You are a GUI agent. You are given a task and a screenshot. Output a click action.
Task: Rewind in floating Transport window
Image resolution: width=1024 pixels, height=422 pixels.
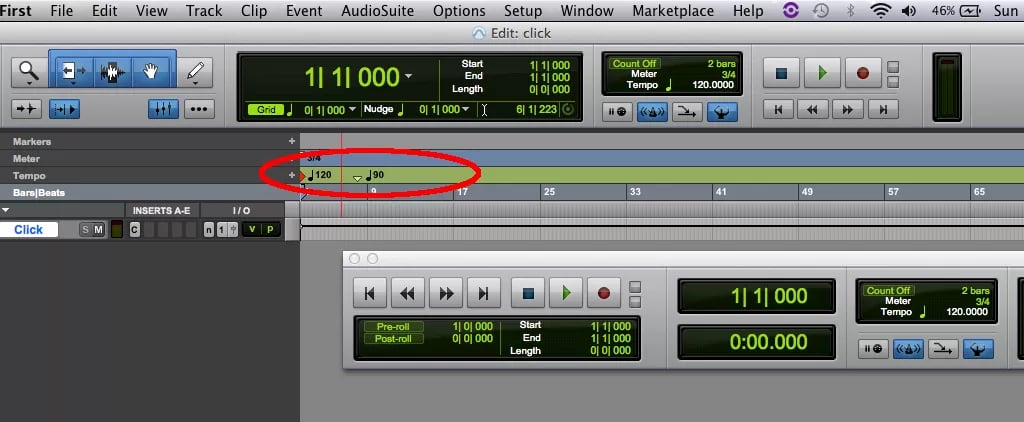(408, 293)
